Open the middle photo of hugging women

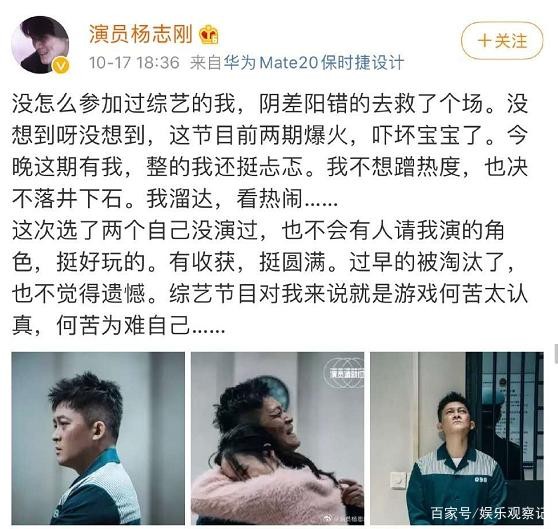point(278,438)
